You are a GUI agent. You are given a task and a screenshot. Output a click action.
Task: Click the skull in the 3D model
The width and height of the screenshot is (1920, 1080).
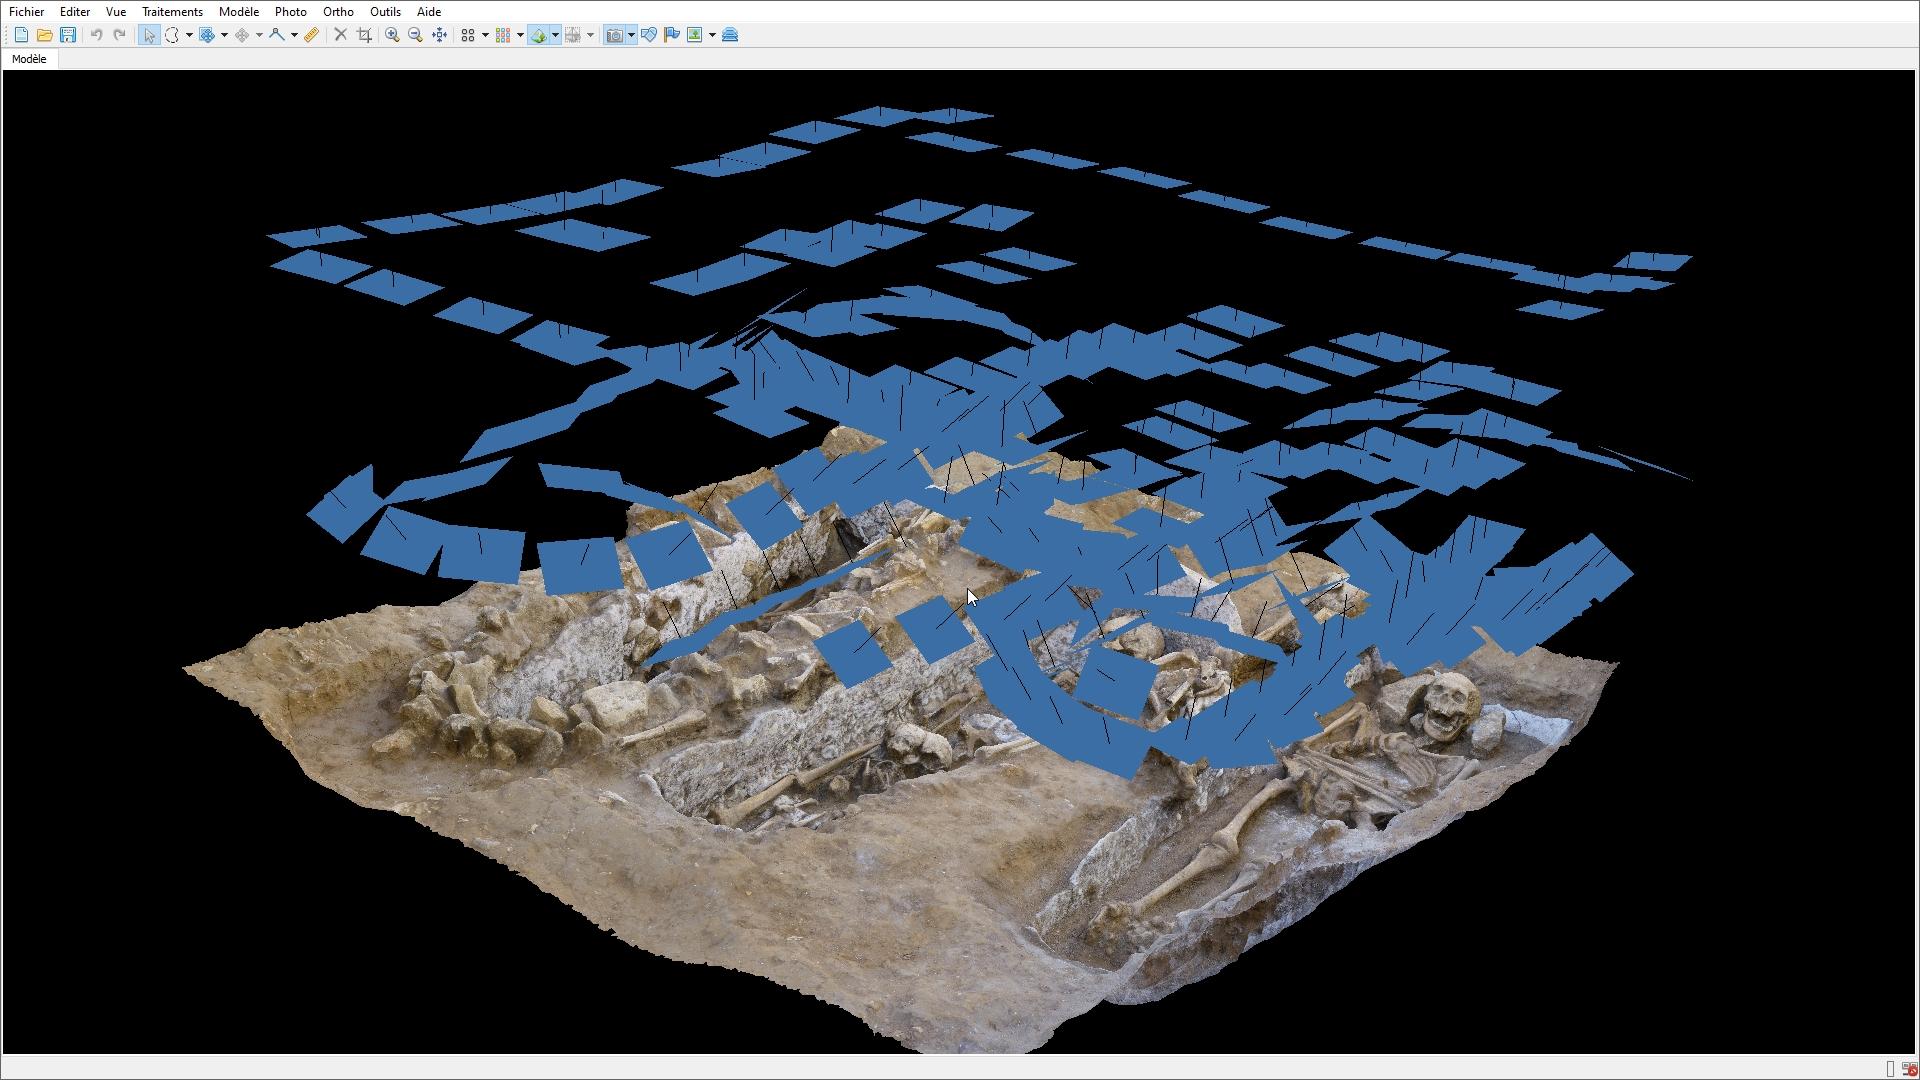[1446, 706]
